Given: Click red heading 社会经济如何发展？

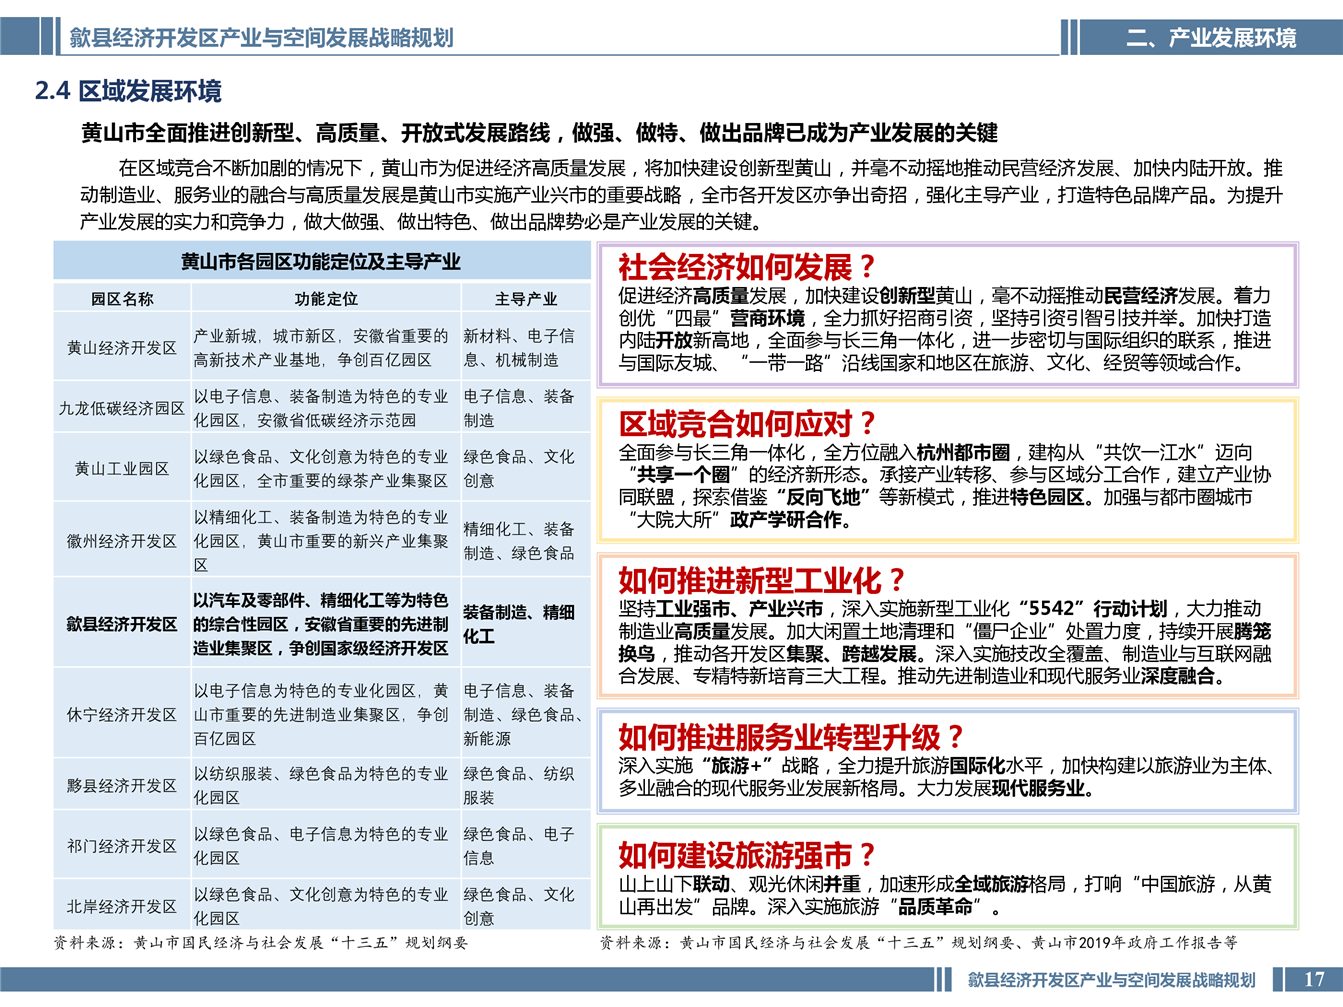Looking at the screenshot, I should [748, 267].
